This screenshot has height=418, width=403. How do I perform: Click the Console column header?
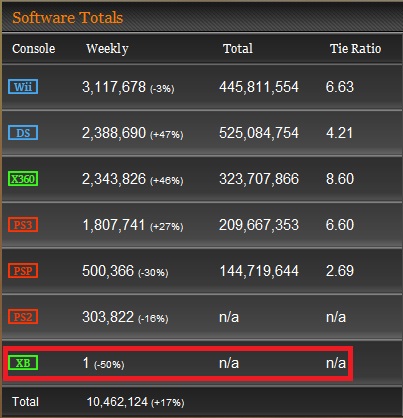34,49
